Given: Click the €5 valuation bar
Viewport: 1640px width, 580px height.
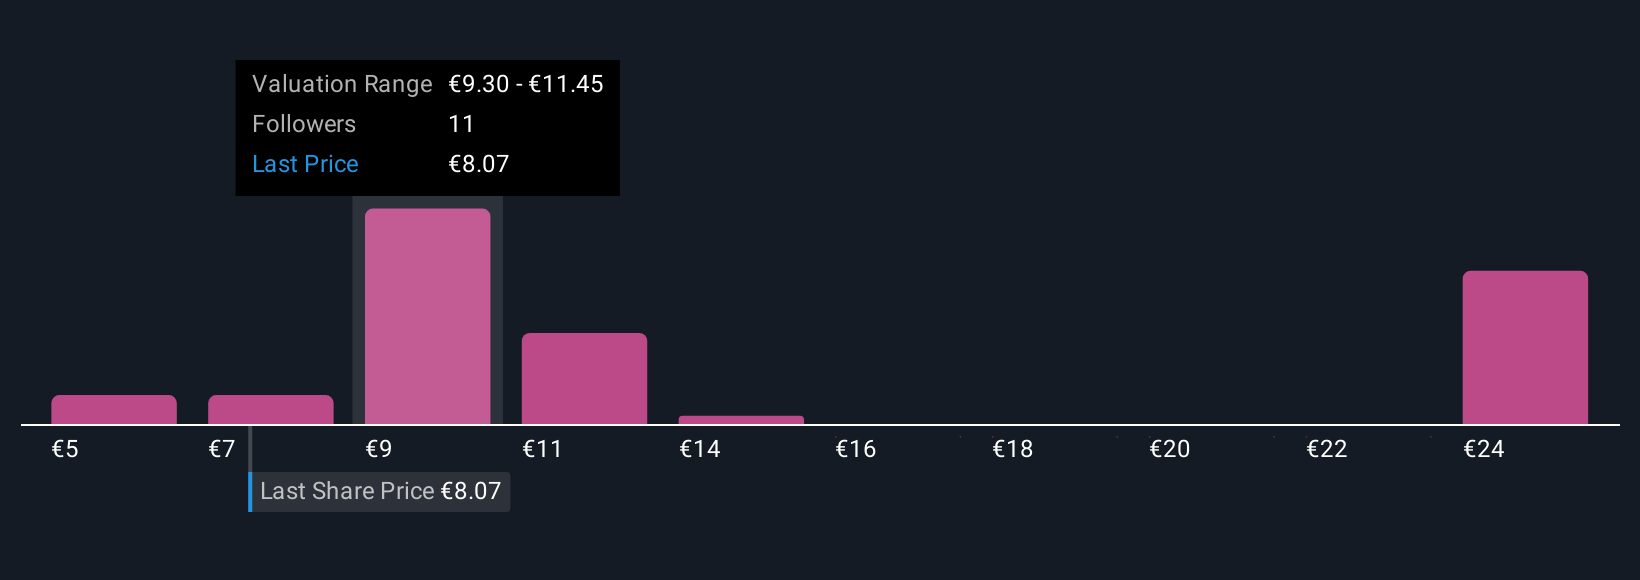Looking at the screenshot, I should pyautogui.click(x=114, y=410).
